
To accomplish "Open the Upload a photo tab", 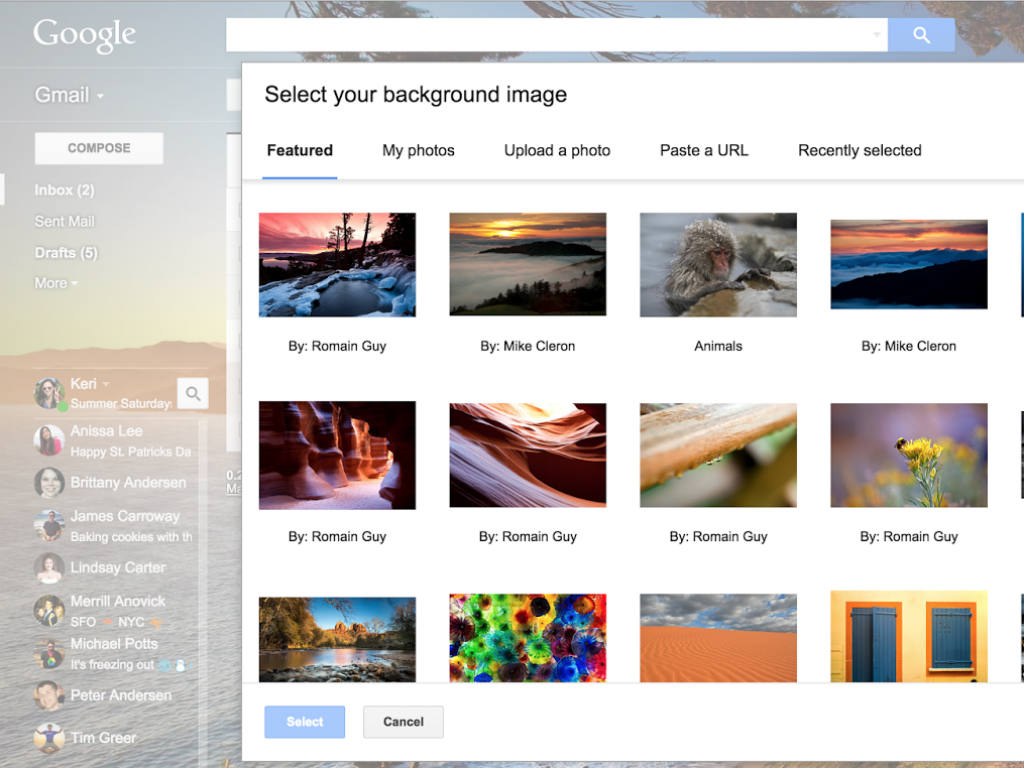I will tap(557, 151).
